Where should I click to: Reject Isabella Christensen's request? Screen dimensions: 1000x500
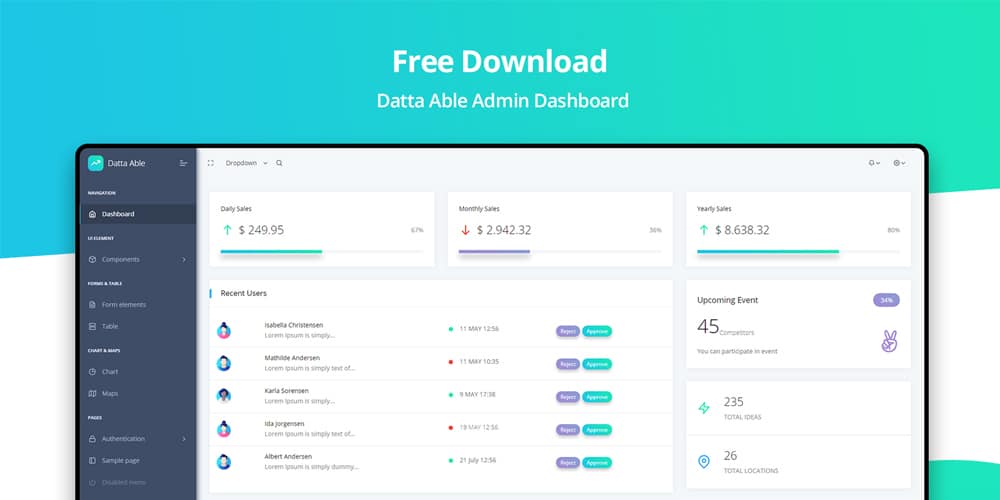pos(568,332)
